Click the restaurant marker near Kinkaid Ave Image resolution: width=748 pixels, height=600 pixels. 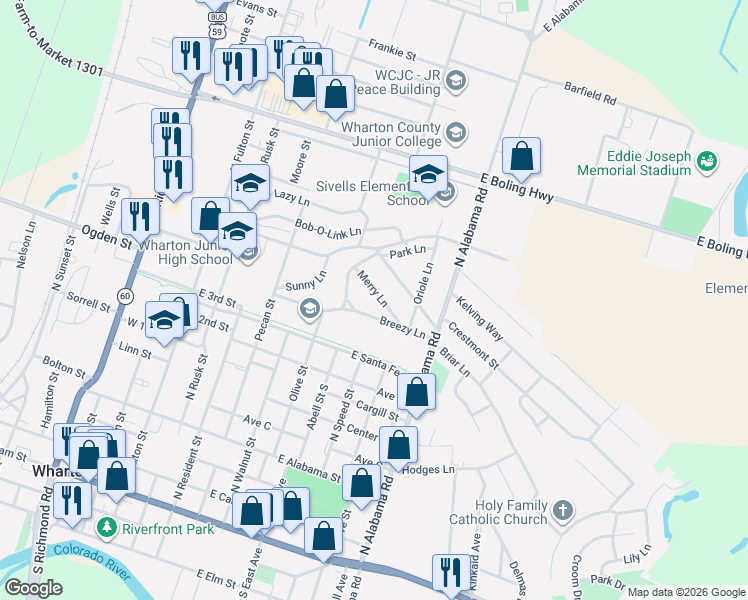tap(451, 573)
